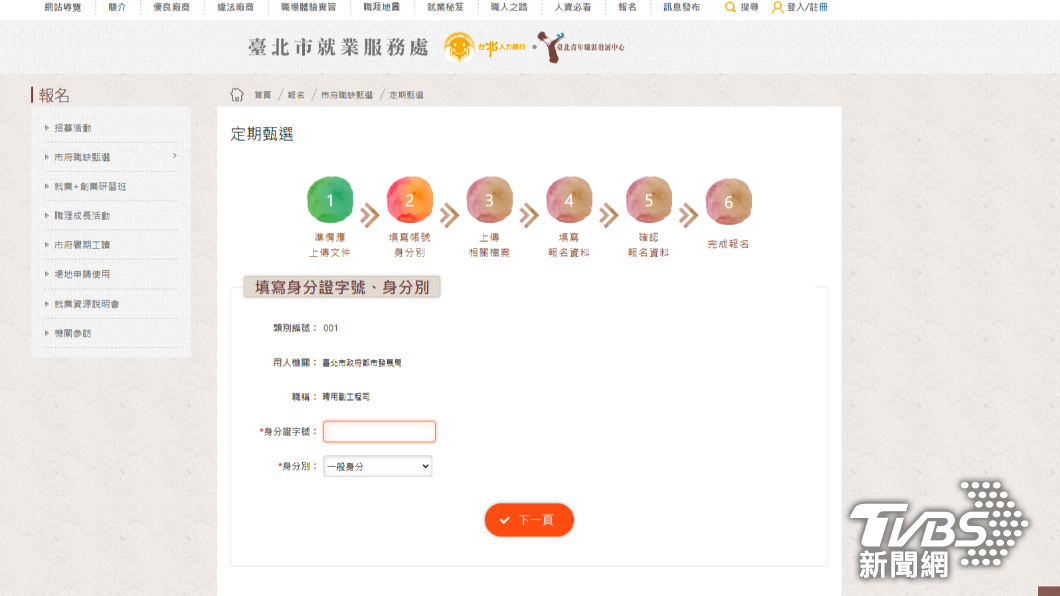Click step 5 circle 確認報名資料

click(x=649, y=200)
